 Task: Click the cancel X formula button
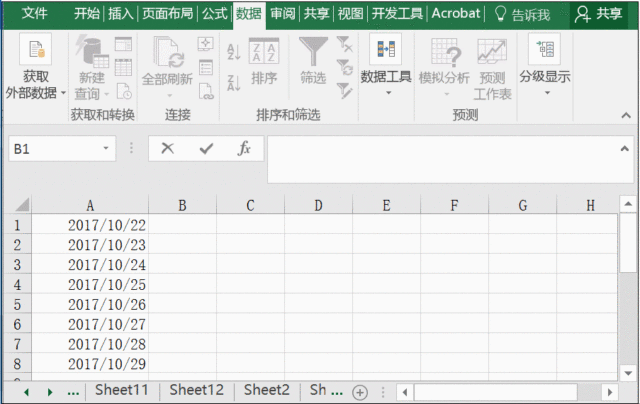point(167,148)
